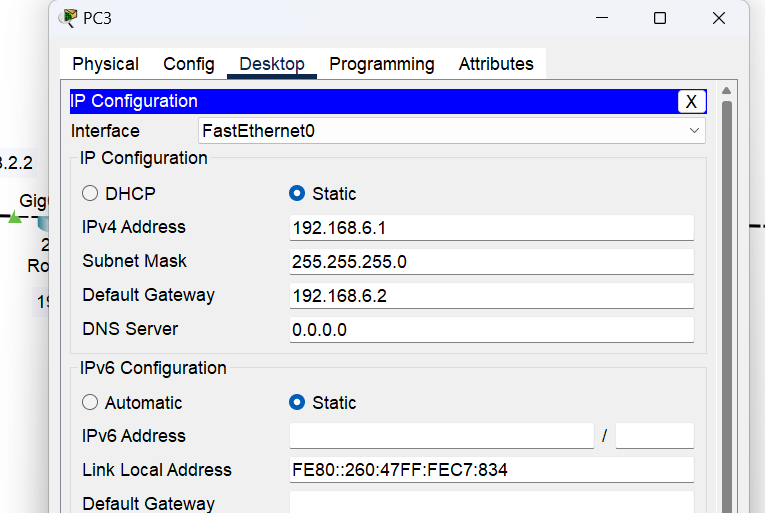Click the IPv4 Address field
The width and height of the screenshot is (765, 513).
pos(491,228)
